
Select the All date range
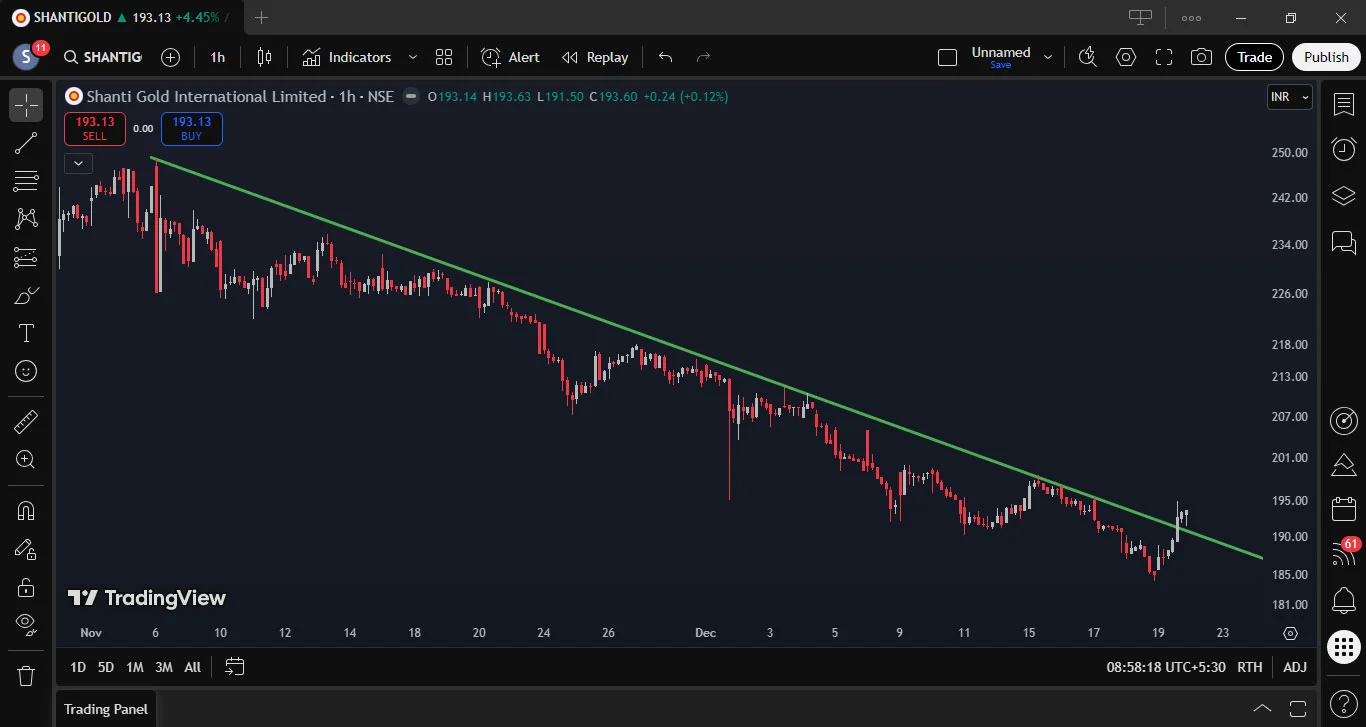click(x=193, y=667)
